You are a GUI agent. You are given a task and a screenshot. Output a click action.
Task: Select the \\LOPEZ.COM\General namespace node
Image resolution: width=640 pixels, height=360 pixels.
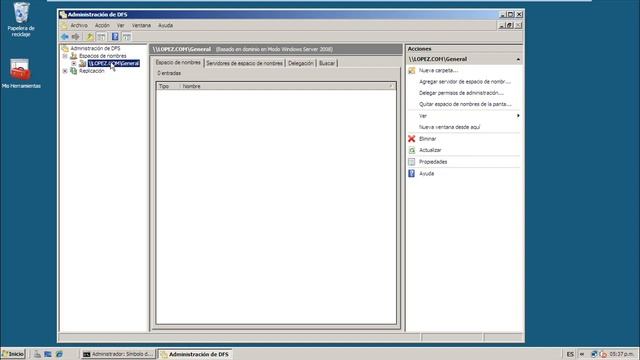coord(114,63)
